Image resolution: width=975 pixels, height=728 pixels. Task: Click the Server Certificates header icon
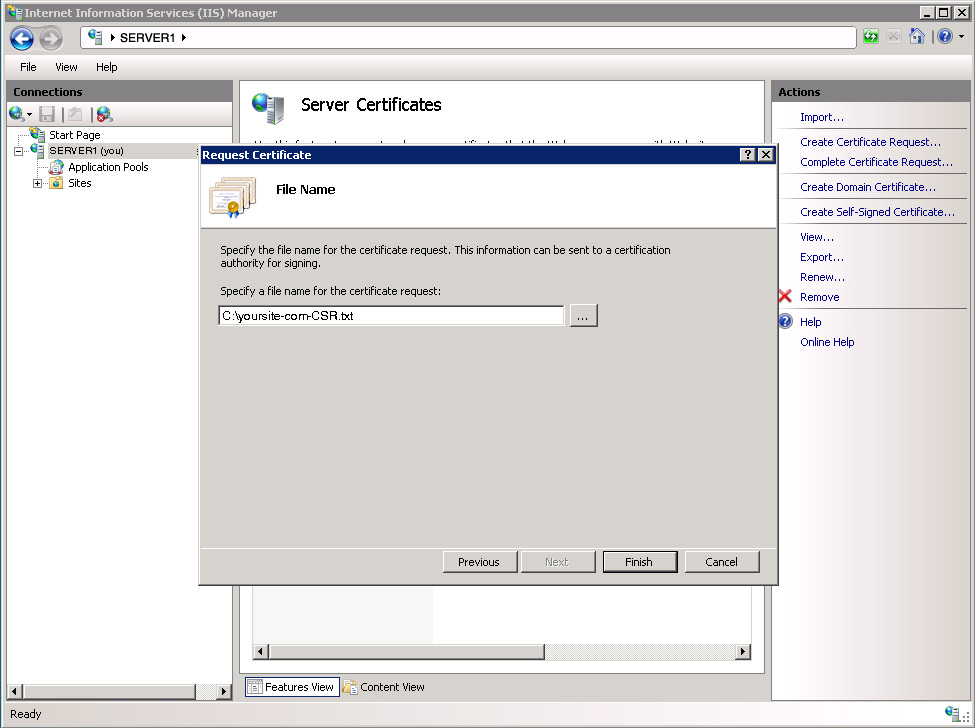point(269,108)
